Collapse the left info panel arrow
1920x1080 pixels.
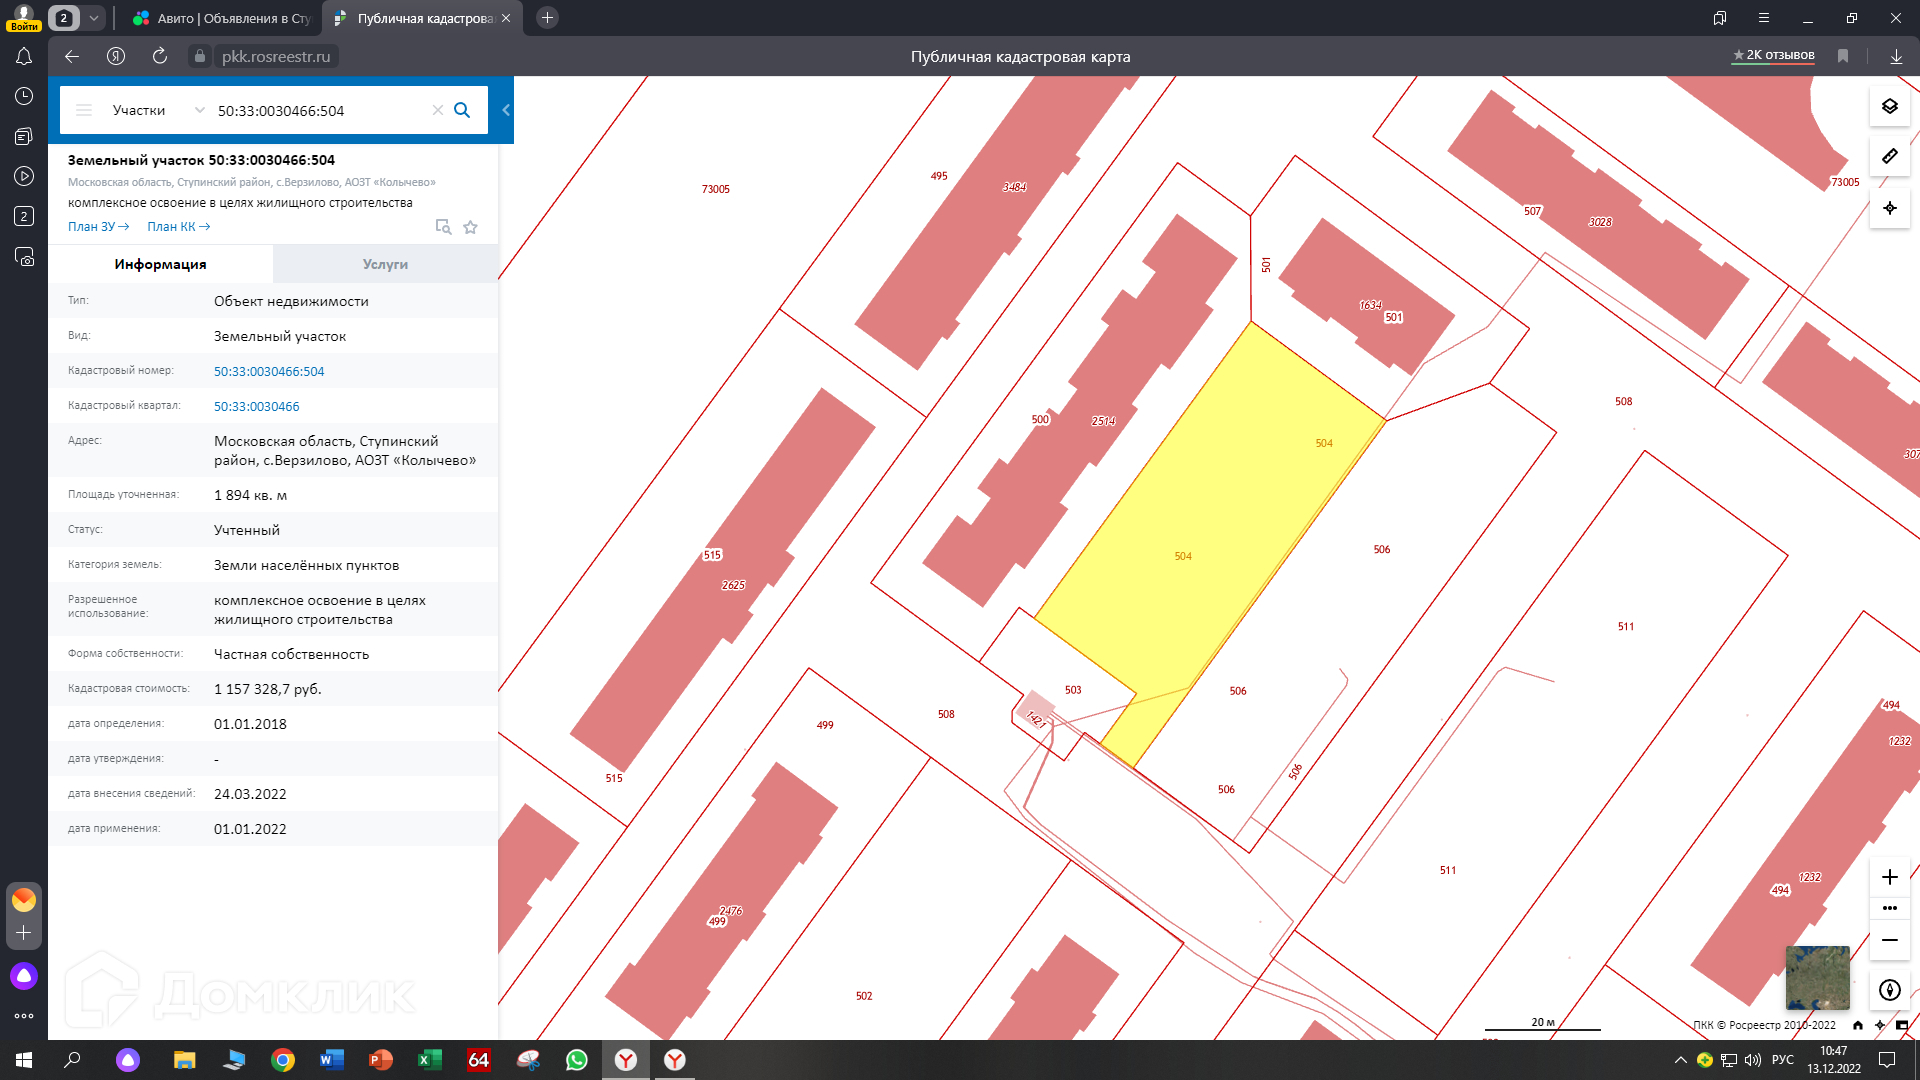506,110
